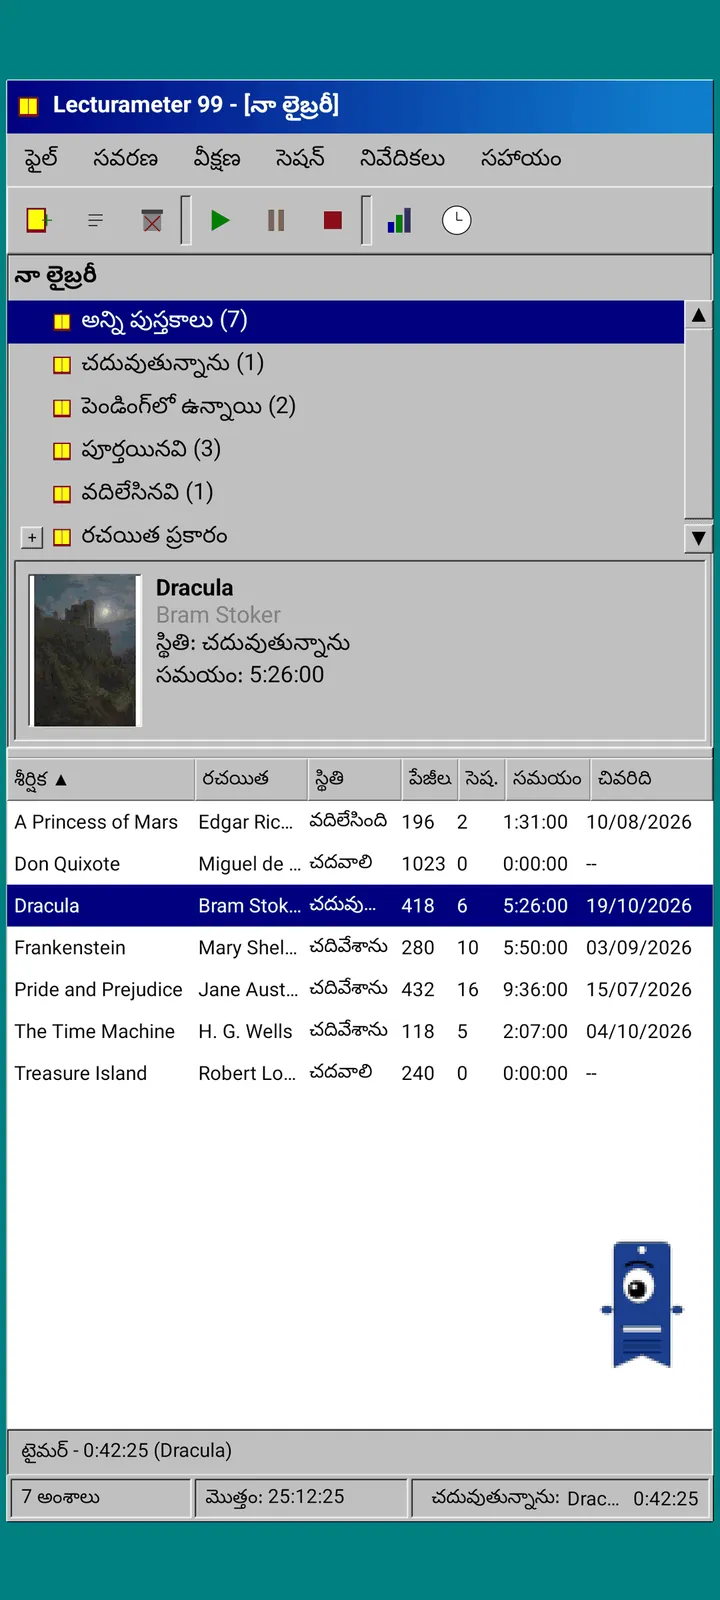Open the statistics bar chart icon
This screenshot has width=720, height=1600.
[x=400, y=220]
